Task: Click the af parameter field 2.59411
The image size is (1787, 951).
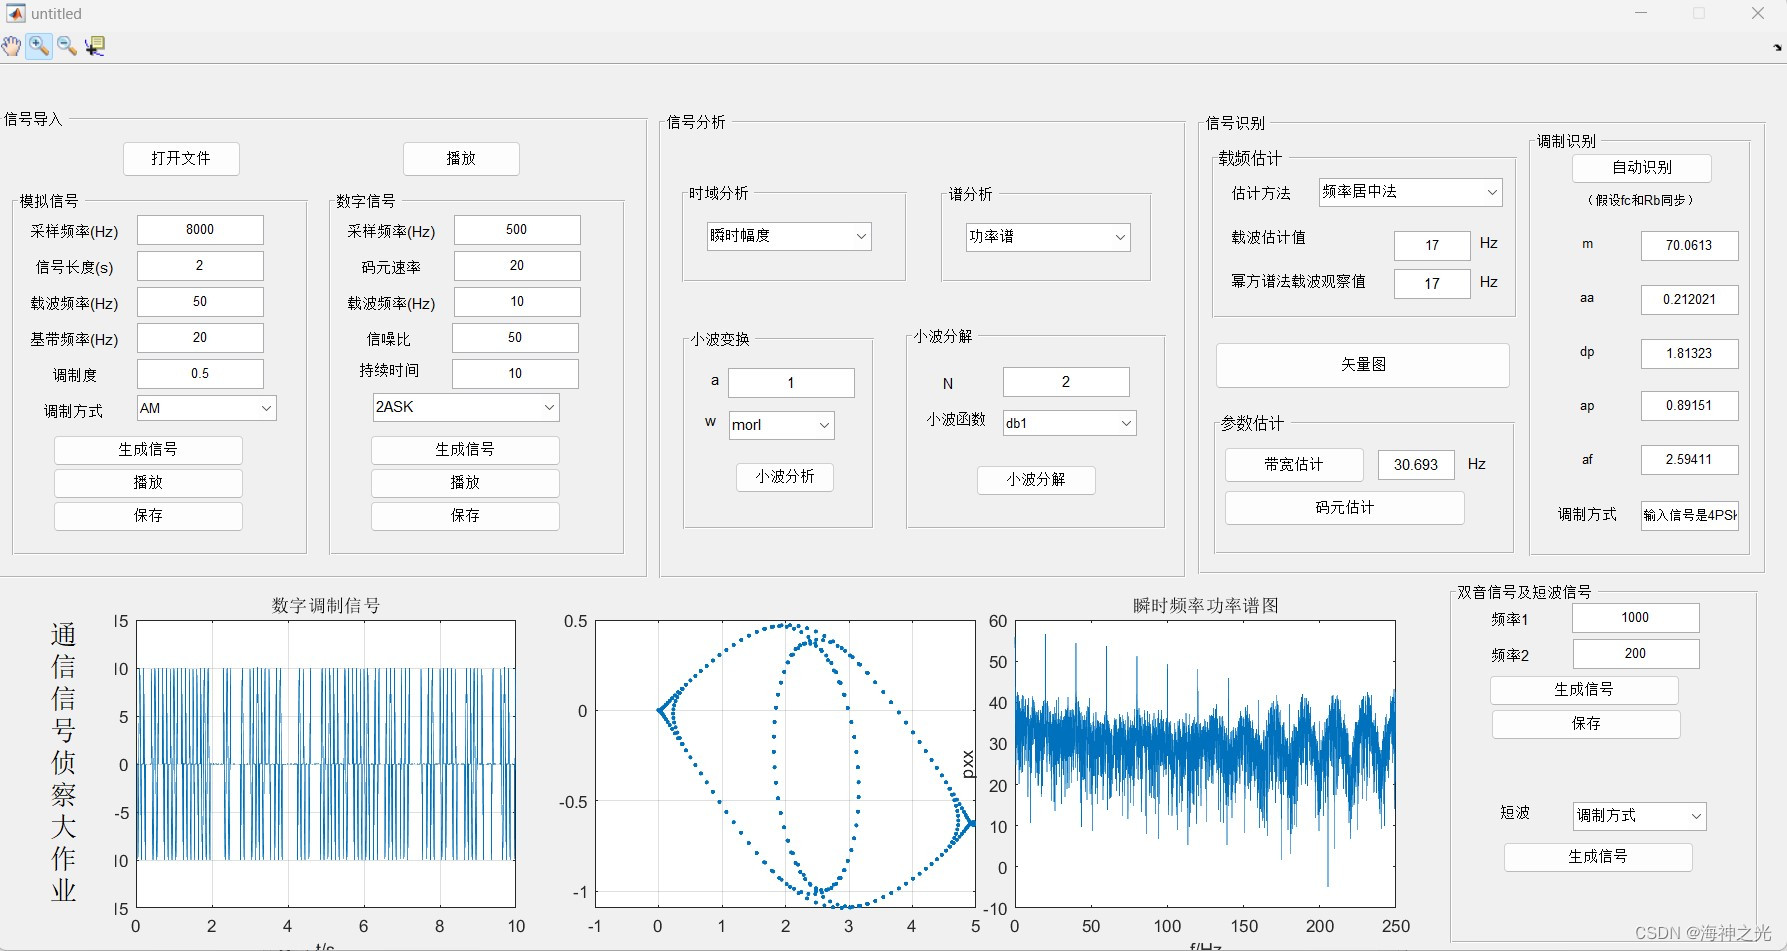Action: (1689, 460)
